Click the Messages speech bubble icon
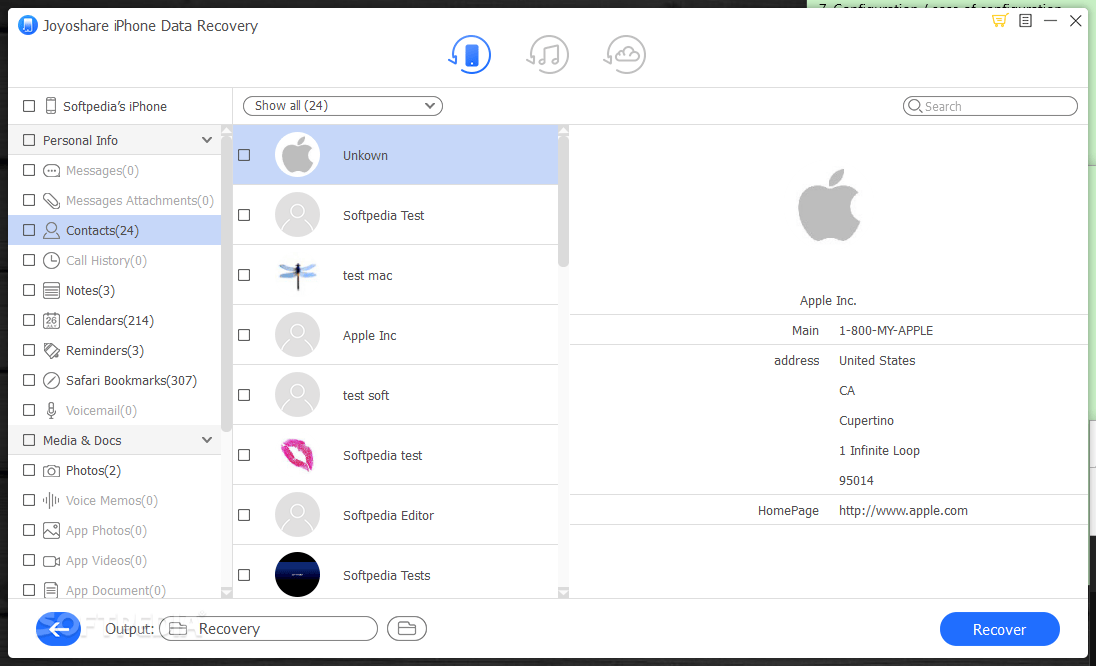 [51, 171]
